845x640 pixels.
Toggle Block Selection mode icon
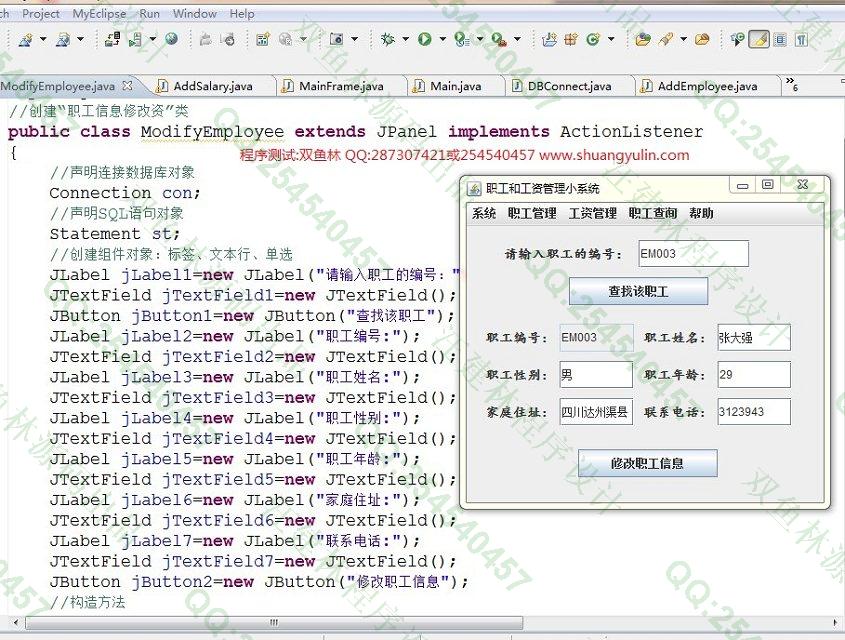coord(780,39)
